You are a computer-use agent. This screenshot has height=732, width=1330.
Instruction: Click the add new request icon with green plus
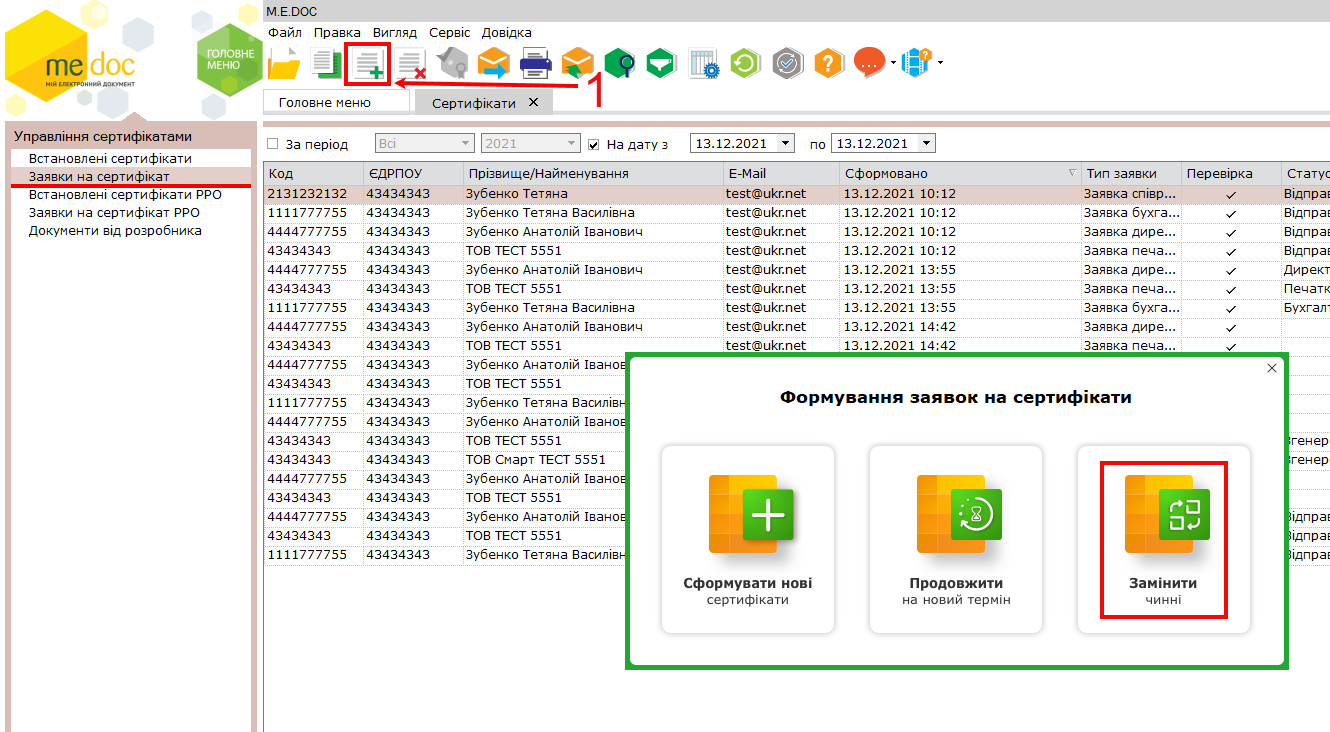[367, 65]
